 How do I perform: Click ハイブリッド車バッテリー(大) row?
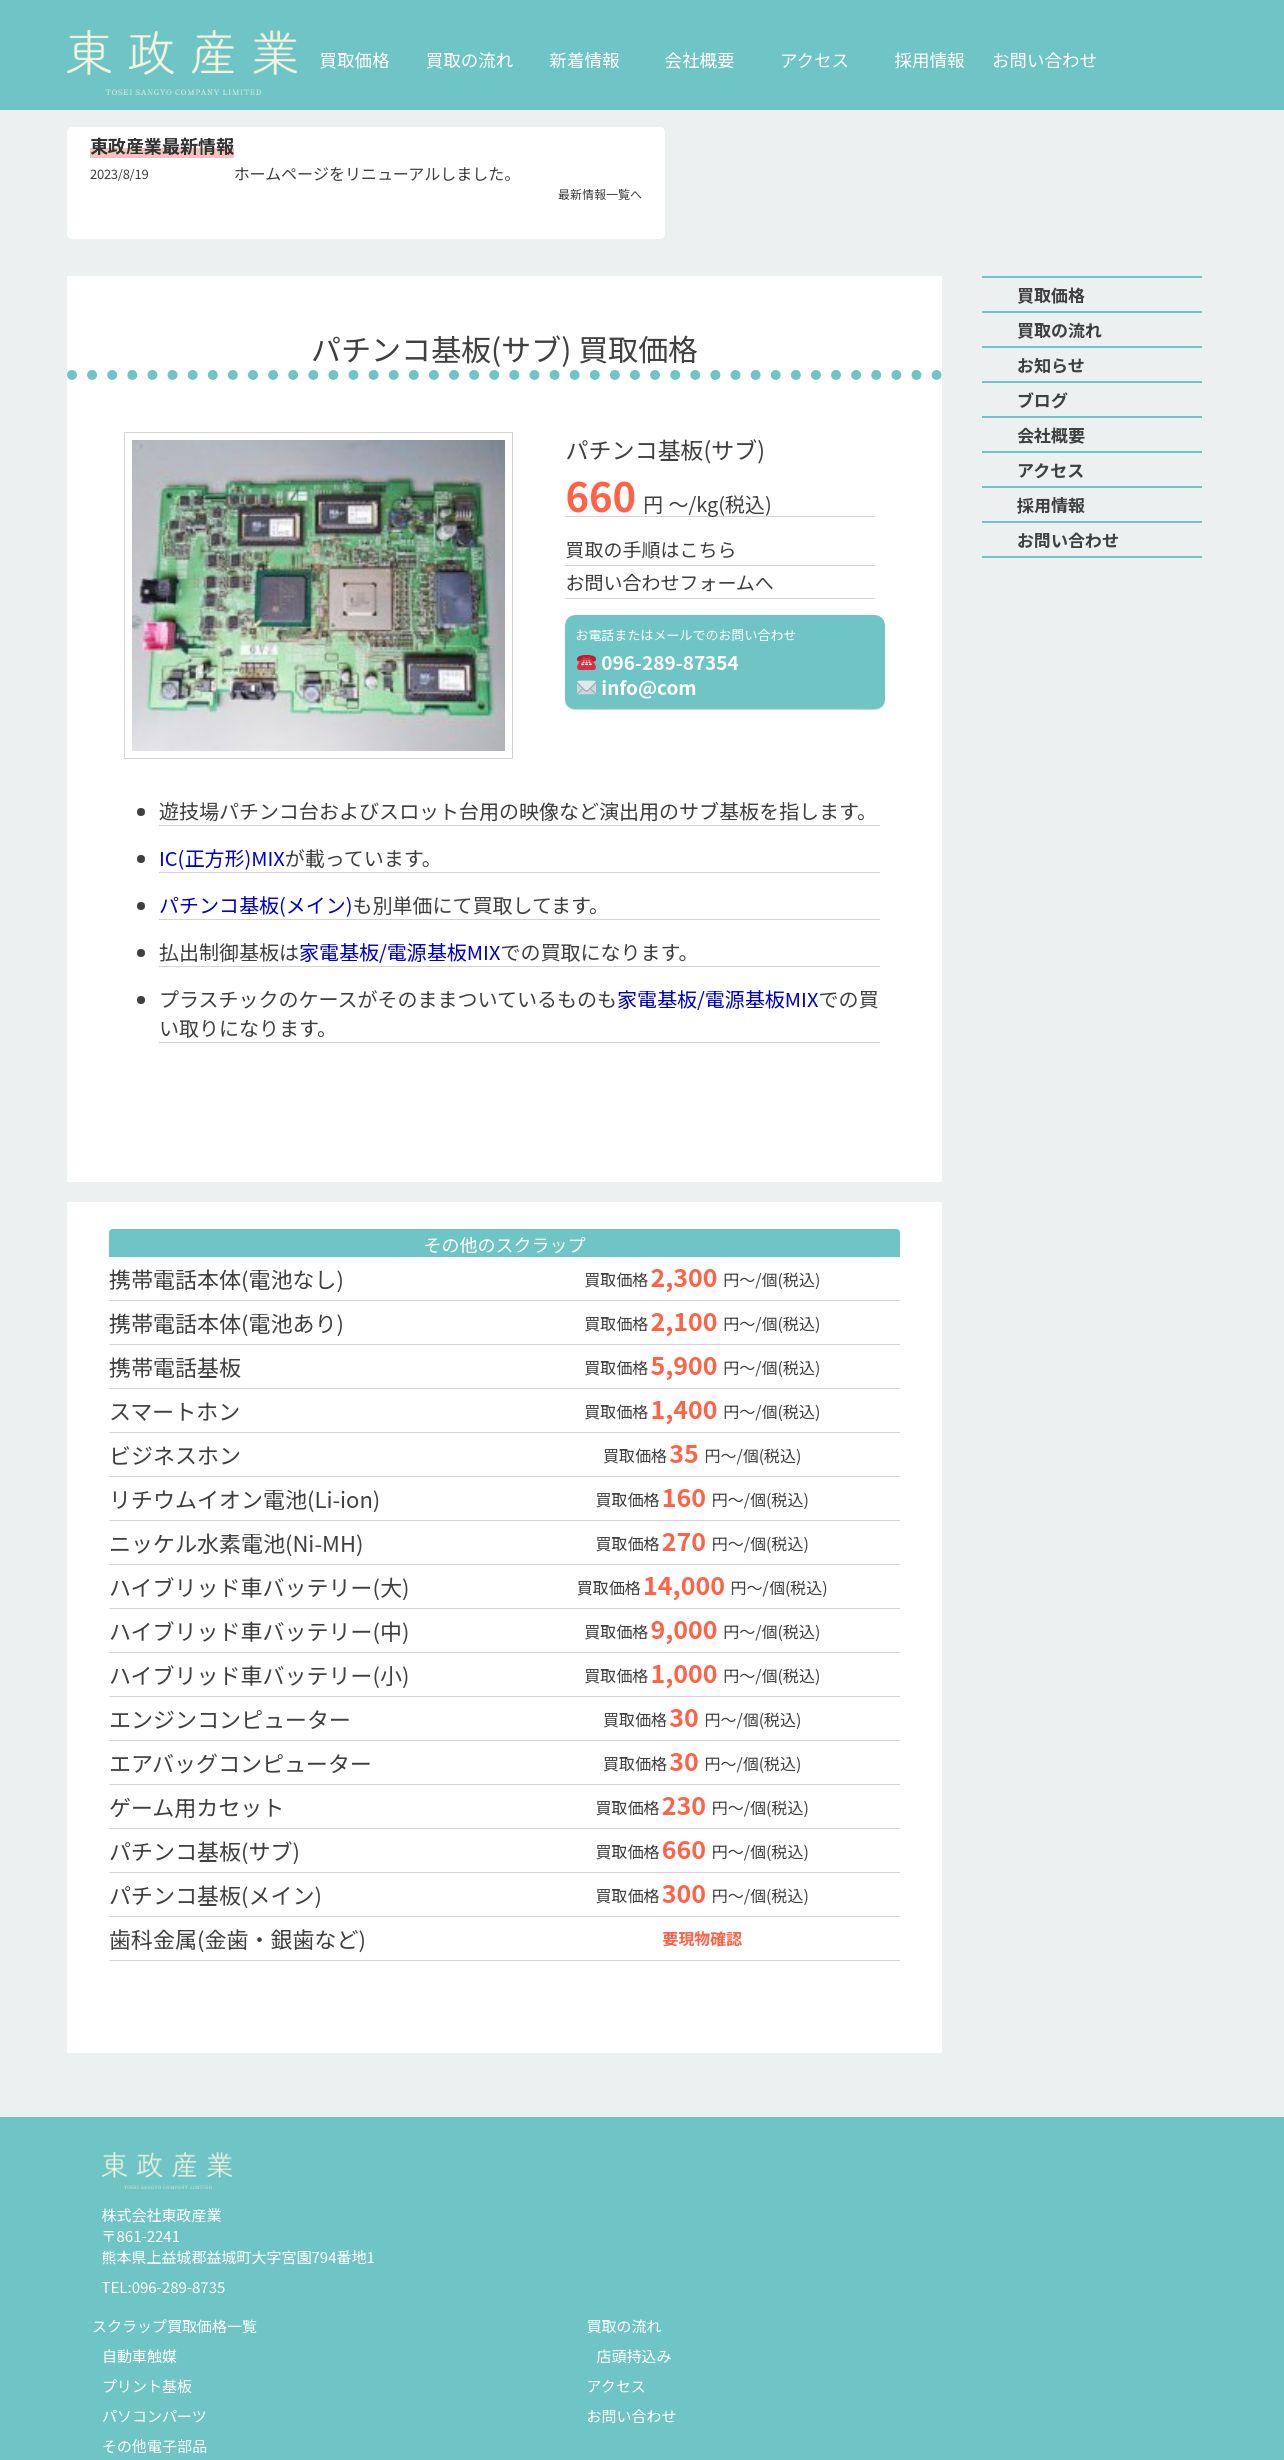(x=504, y=1588)
